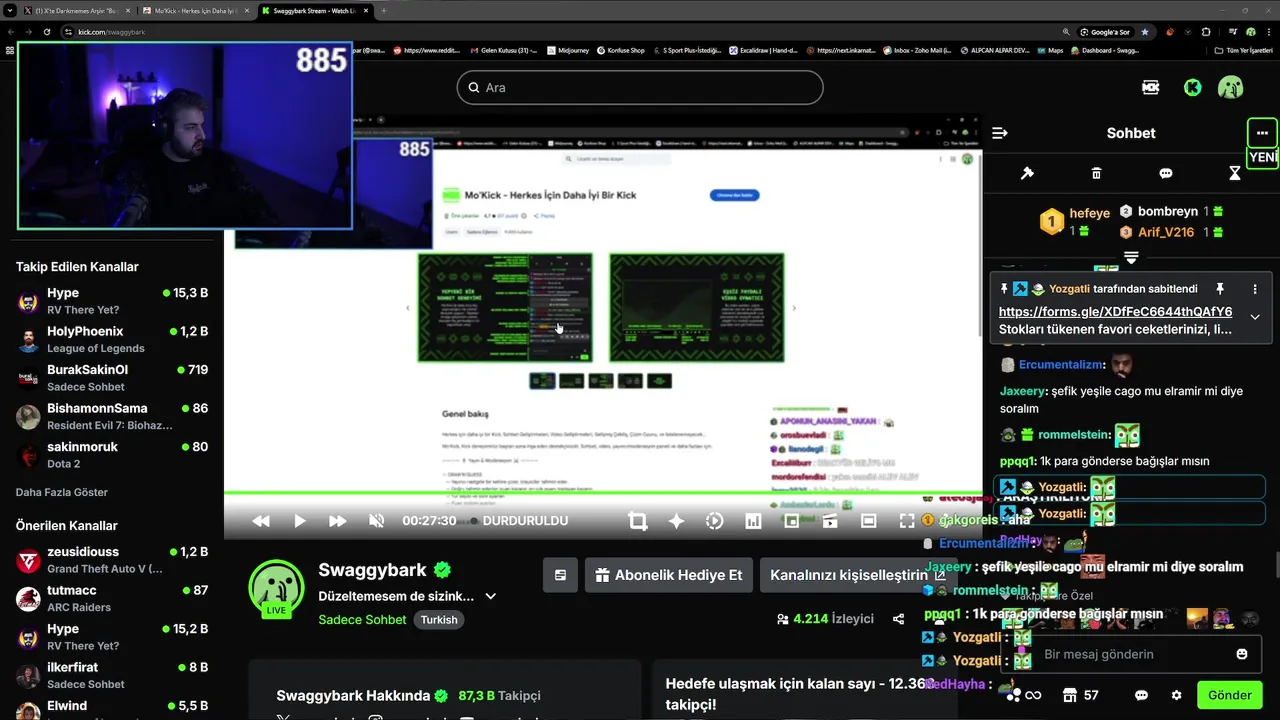Click the browser back arrow
The height and width of the screenshot is (720, 1280).
pos(10,32)
